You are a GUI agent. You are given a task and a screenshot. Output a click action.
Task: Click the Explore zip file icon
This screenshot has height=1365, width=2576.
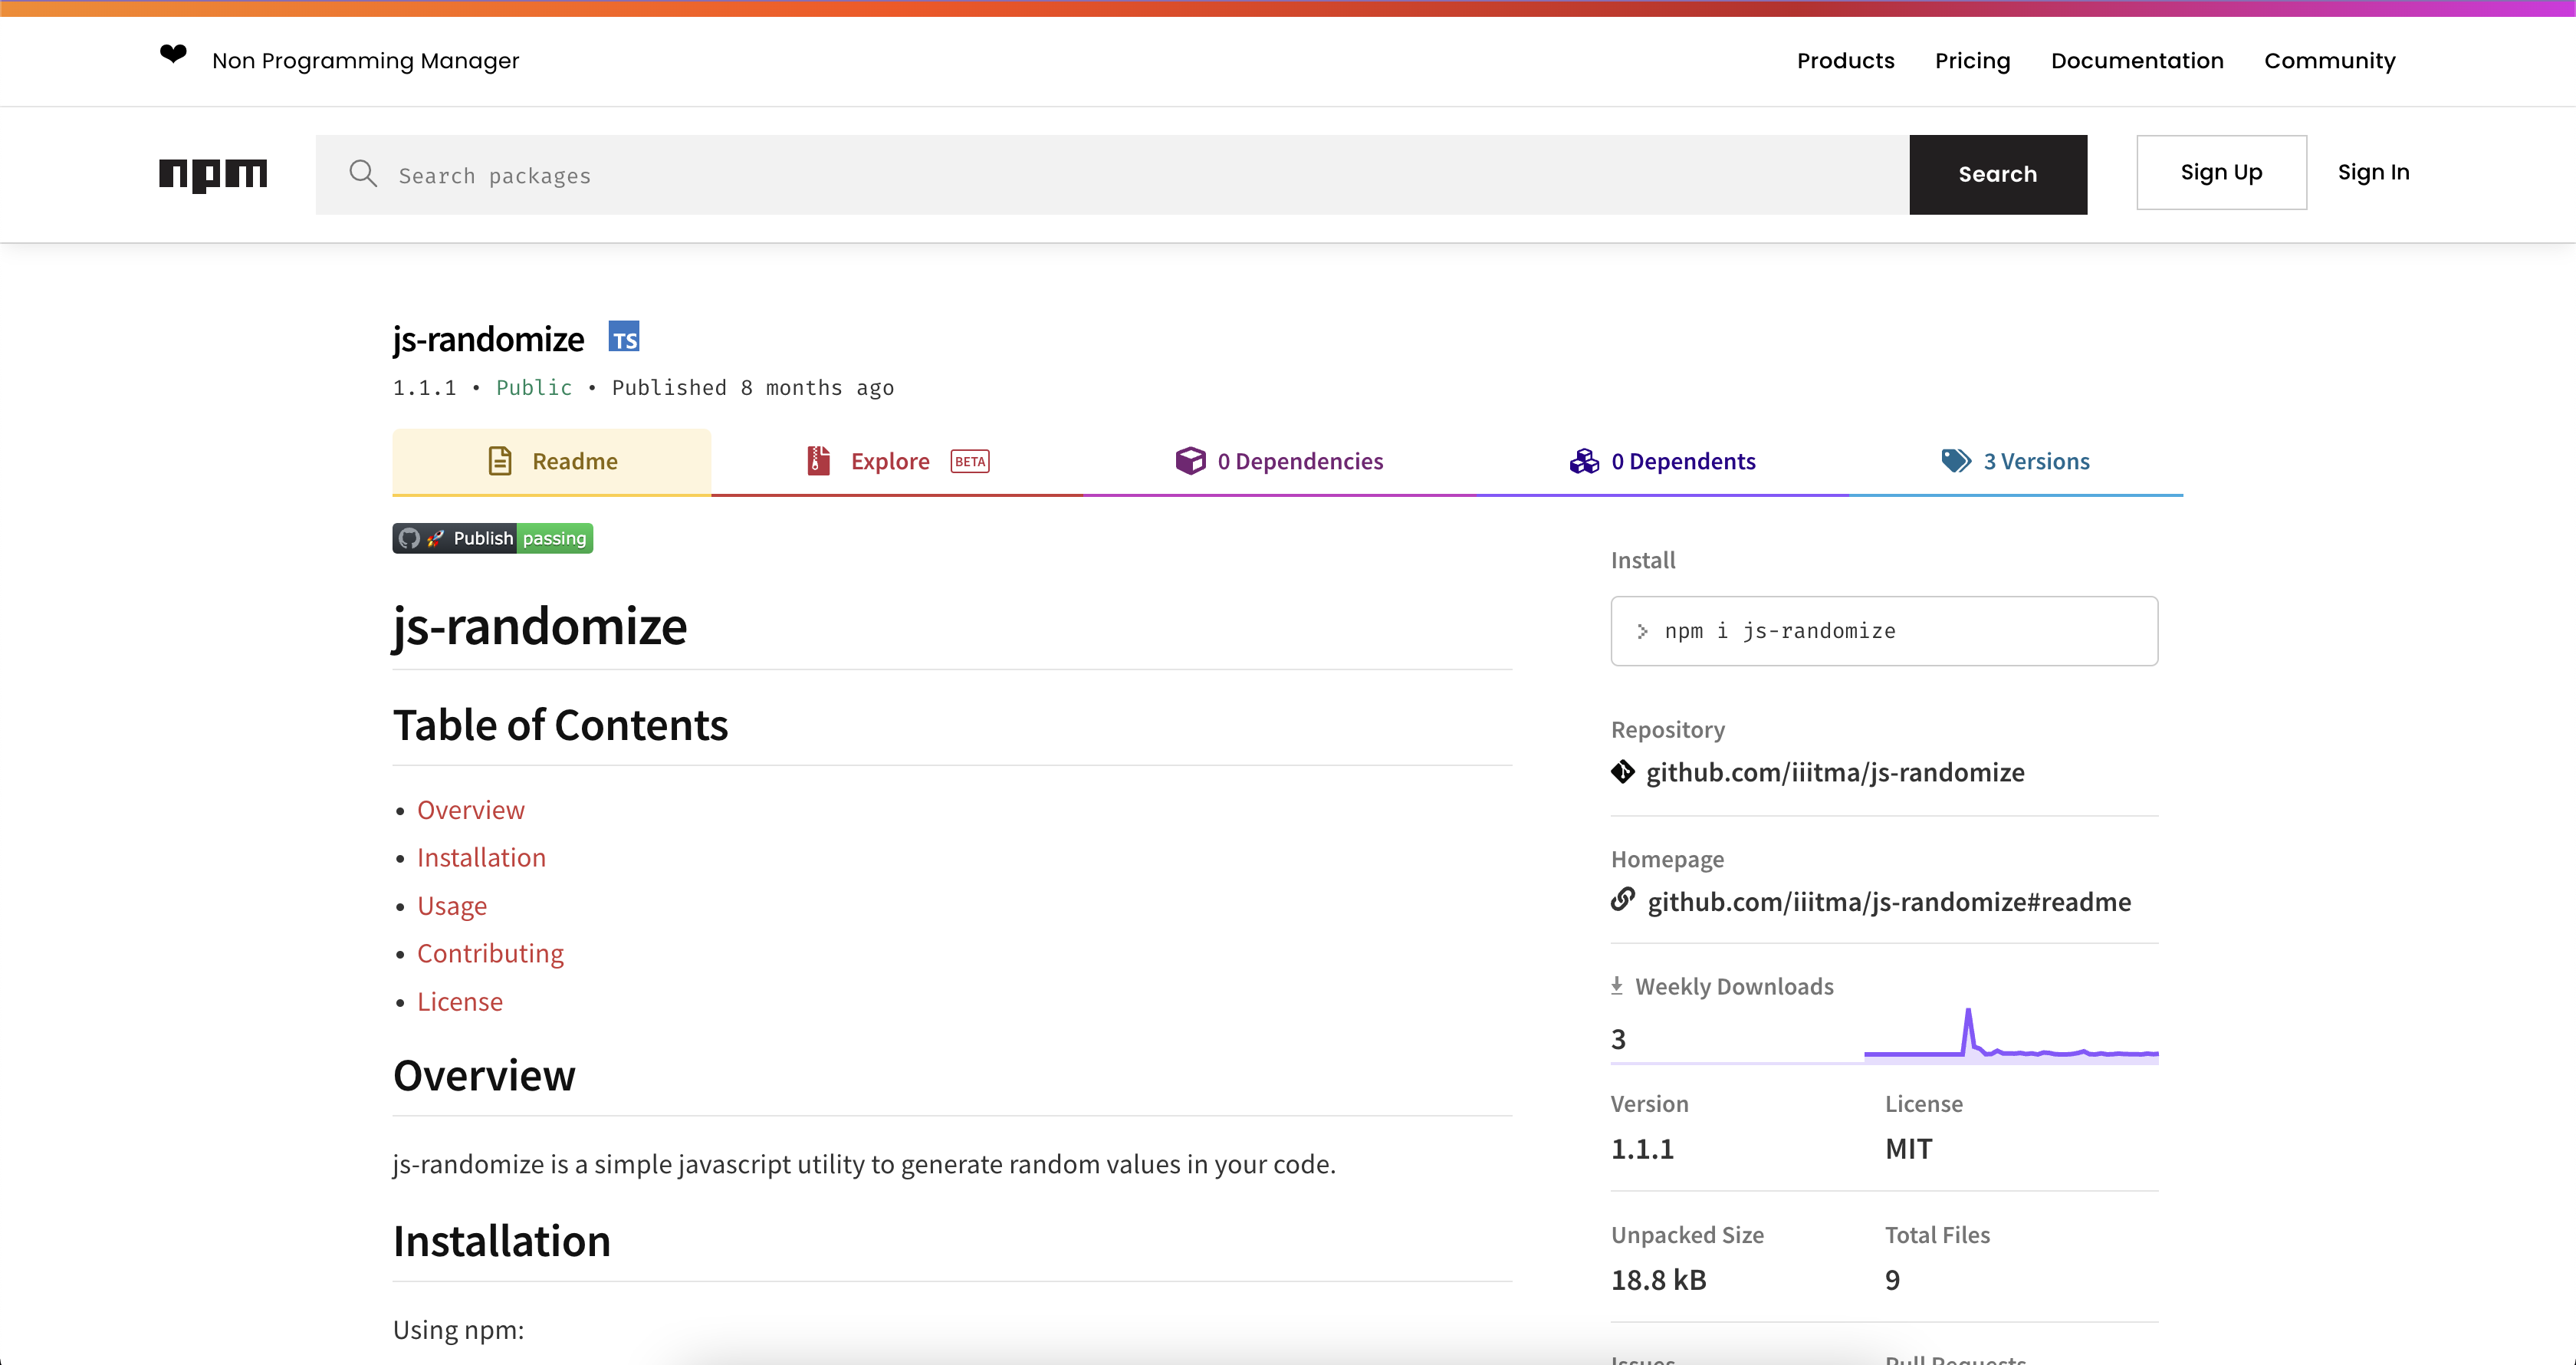pyautogui.click(x=818, y=461)
